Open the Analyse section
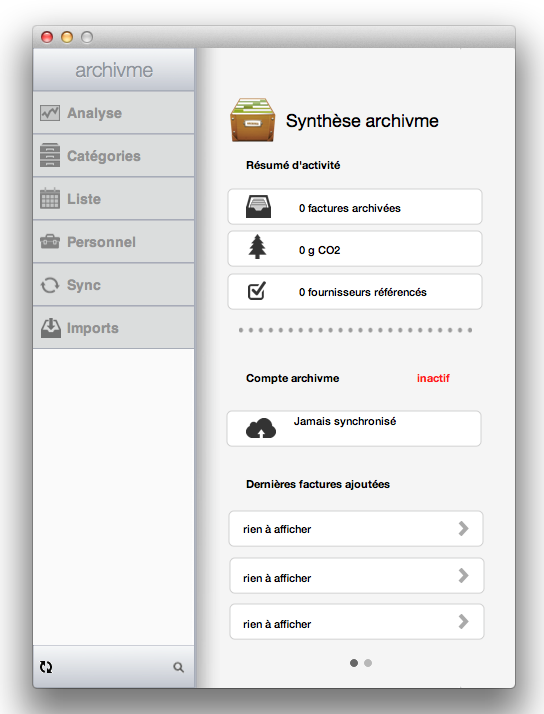Screen dimensions: 544x714 [x=113, y=112]
